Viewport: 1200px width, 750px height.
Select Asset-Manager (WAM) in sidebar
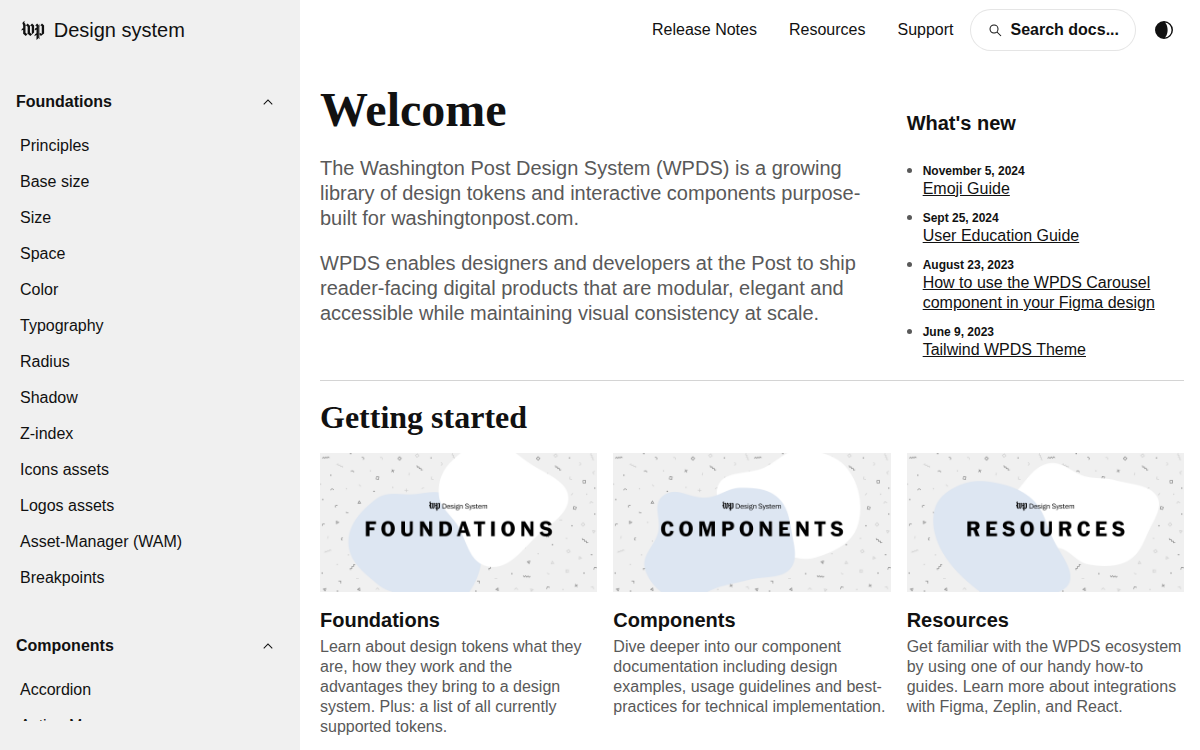101,542
